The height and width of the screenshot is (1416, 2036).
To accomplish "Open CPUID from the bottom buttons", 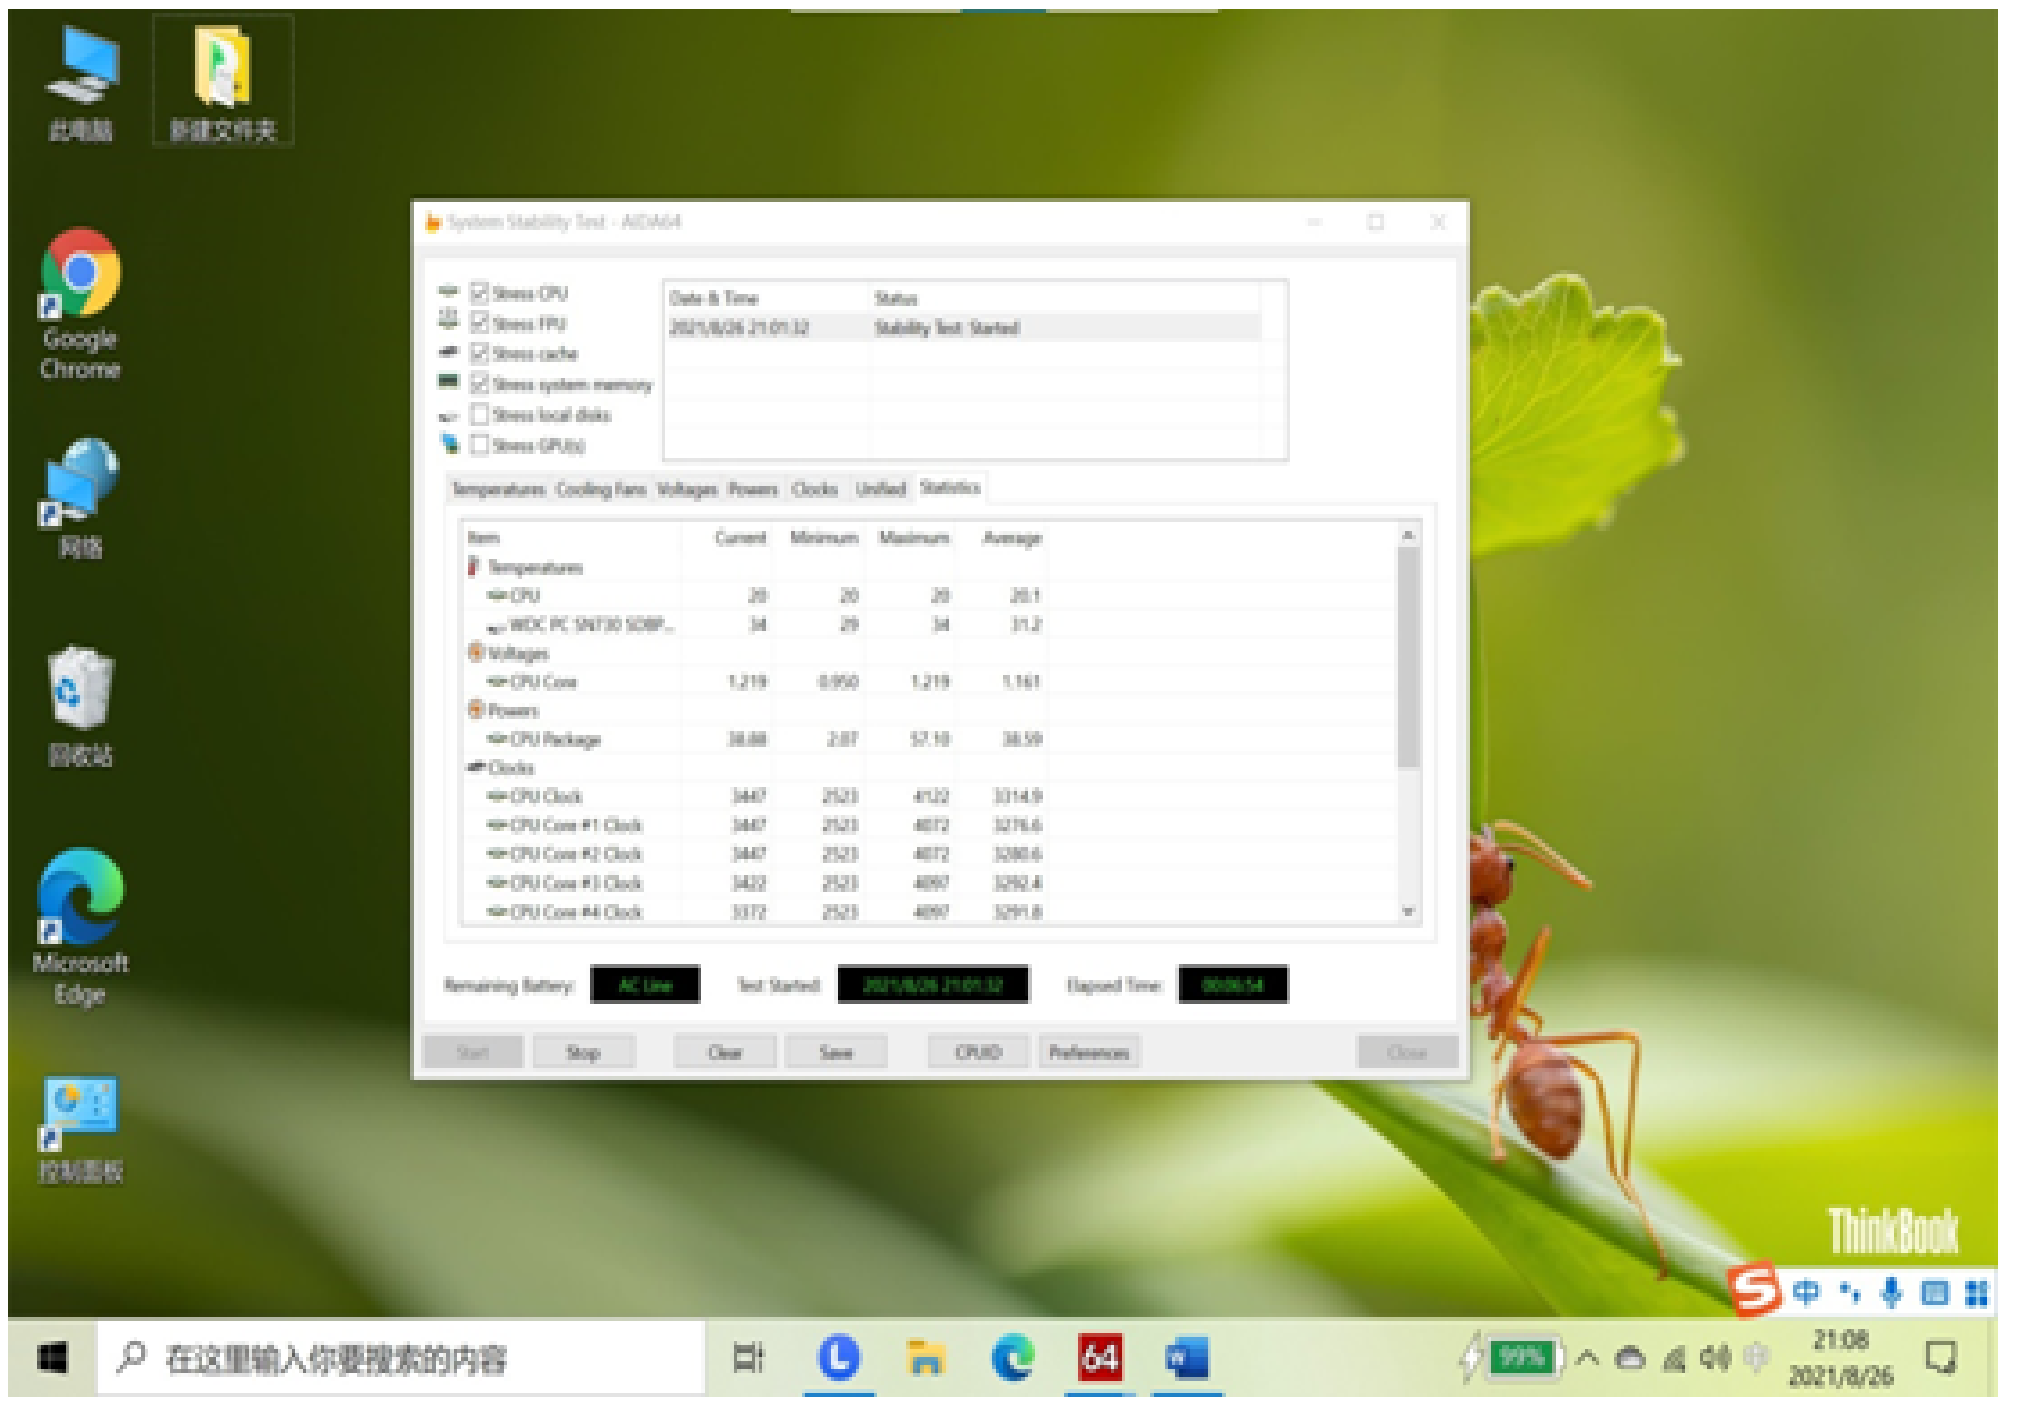I will pyautogui.click(x=978, y=1052).
